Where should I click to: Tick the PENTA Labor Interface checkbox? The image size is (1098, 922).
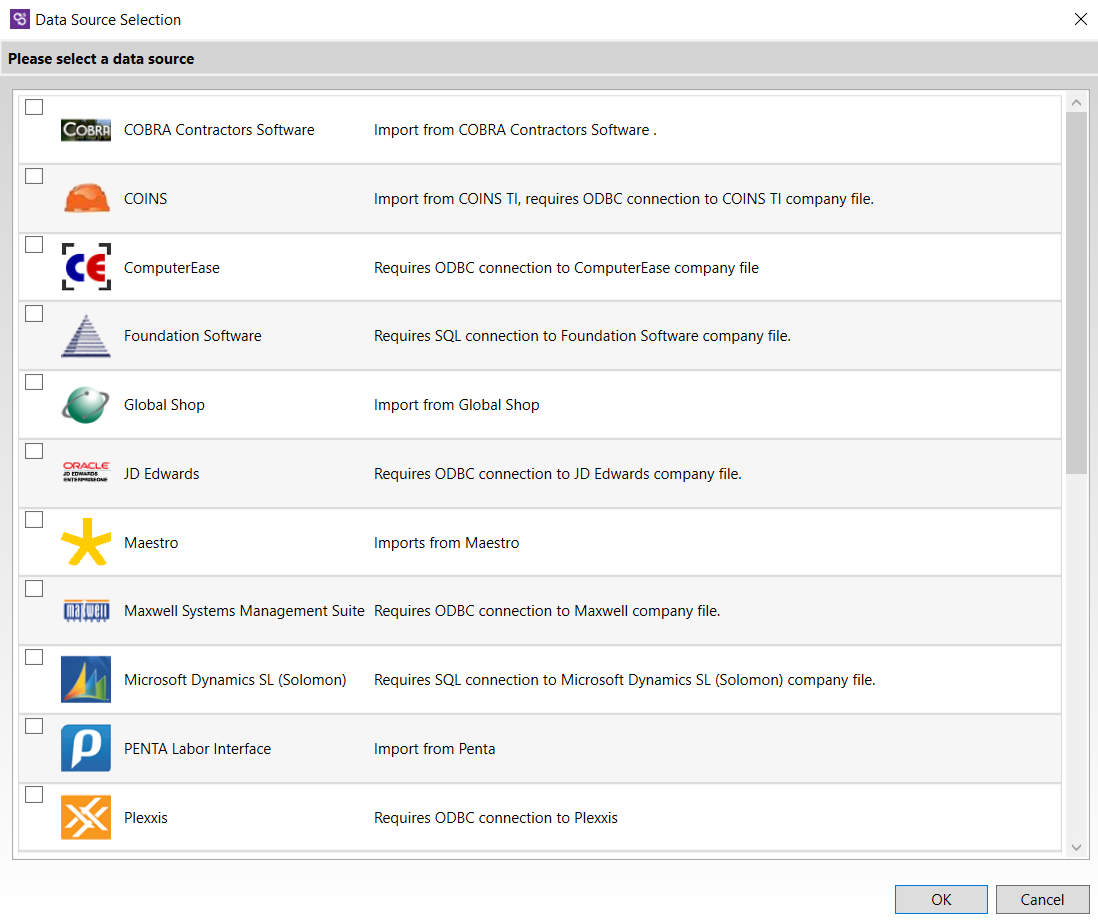(x=34, y=726)
